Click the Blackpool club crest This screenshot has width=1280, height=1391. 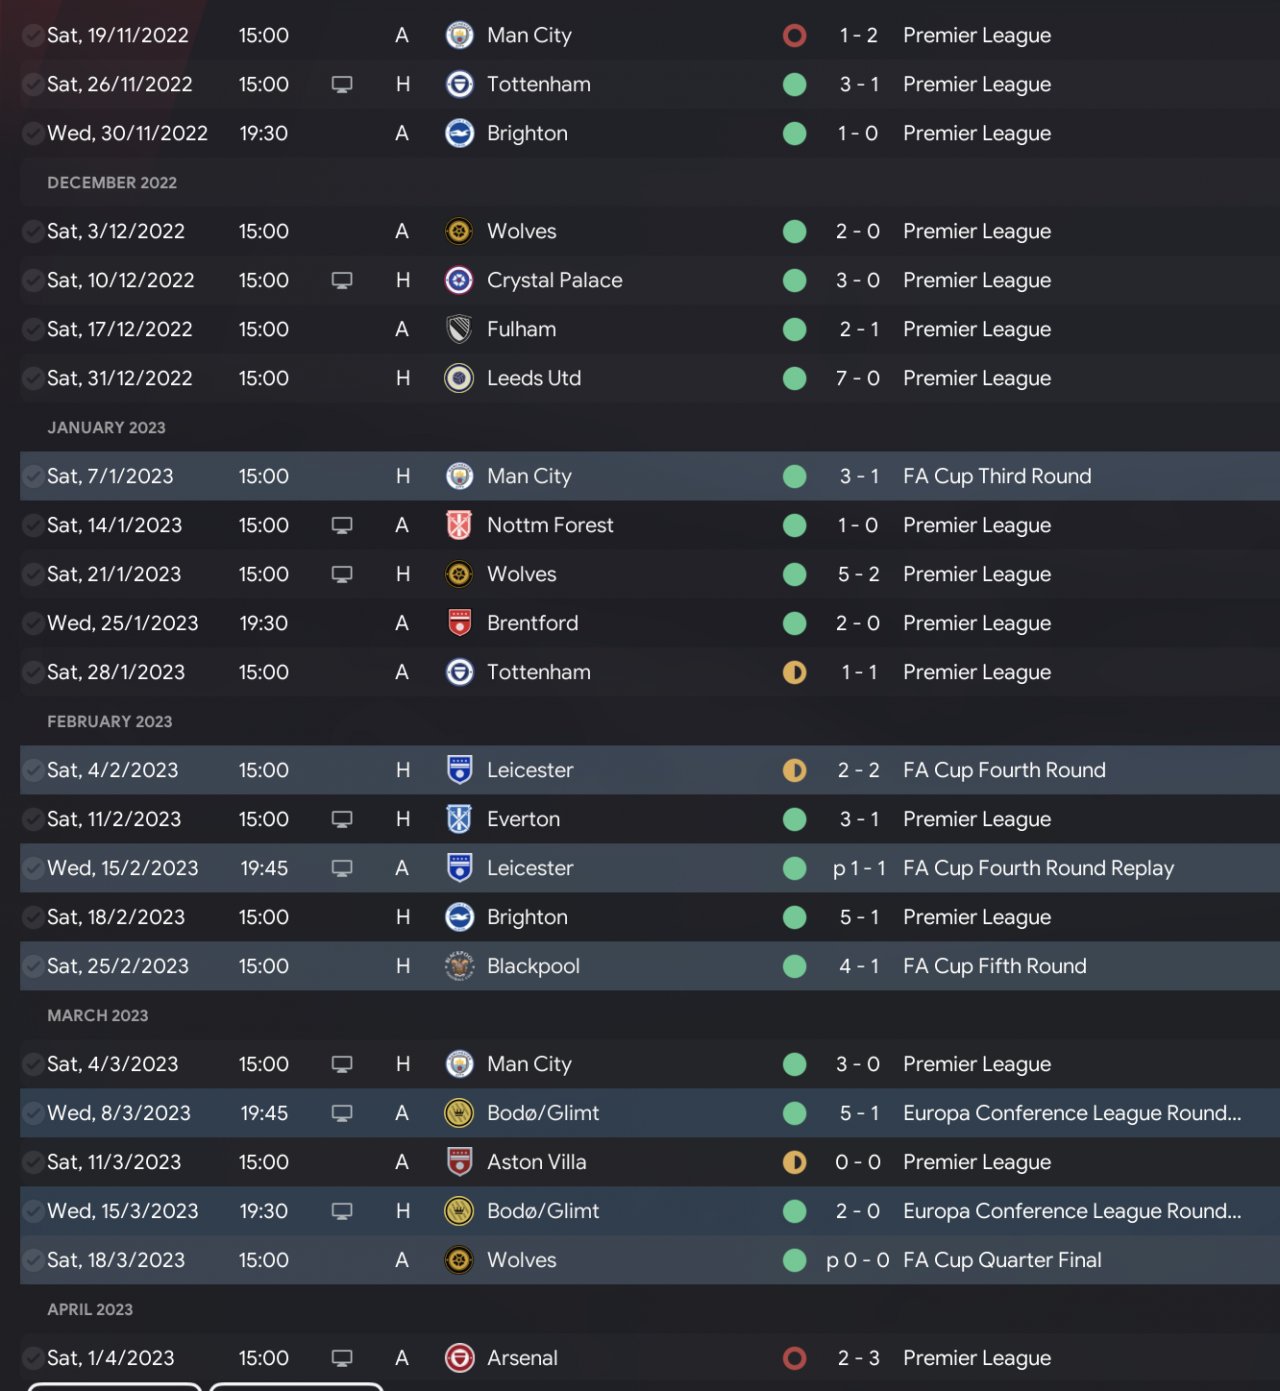coord(459,966)
